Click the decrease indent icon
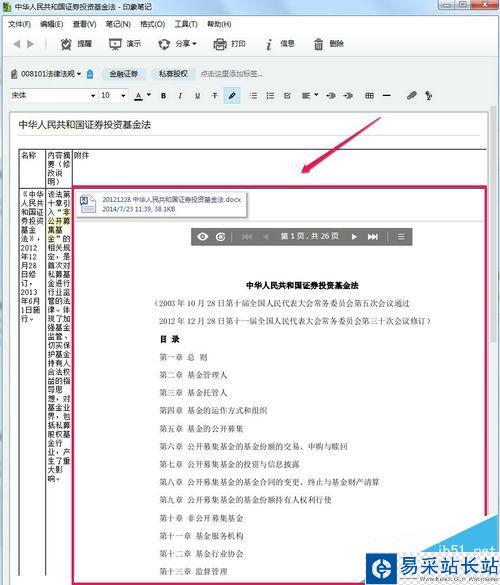 331,96
